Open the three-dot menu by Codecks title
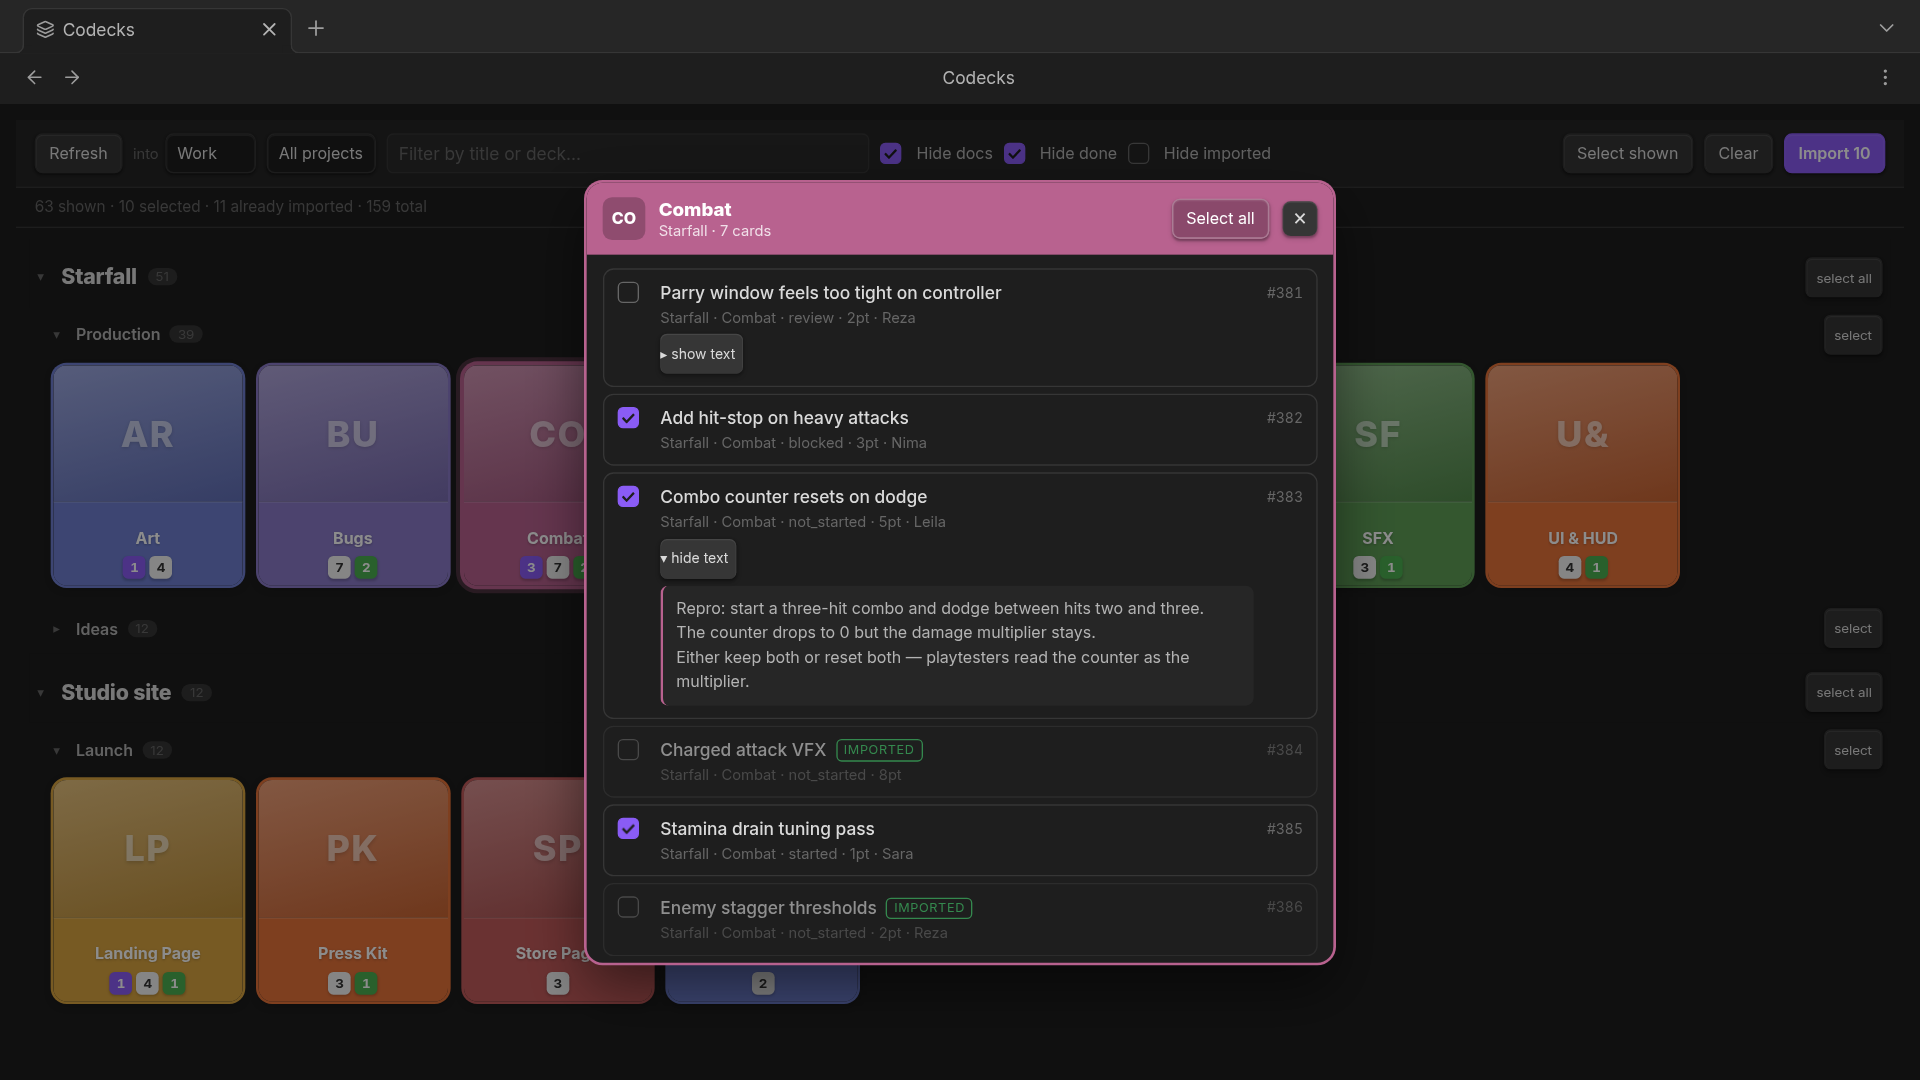This screenshot has width=1920, height=1080. pyautogui.click(x=1885, y=77)
